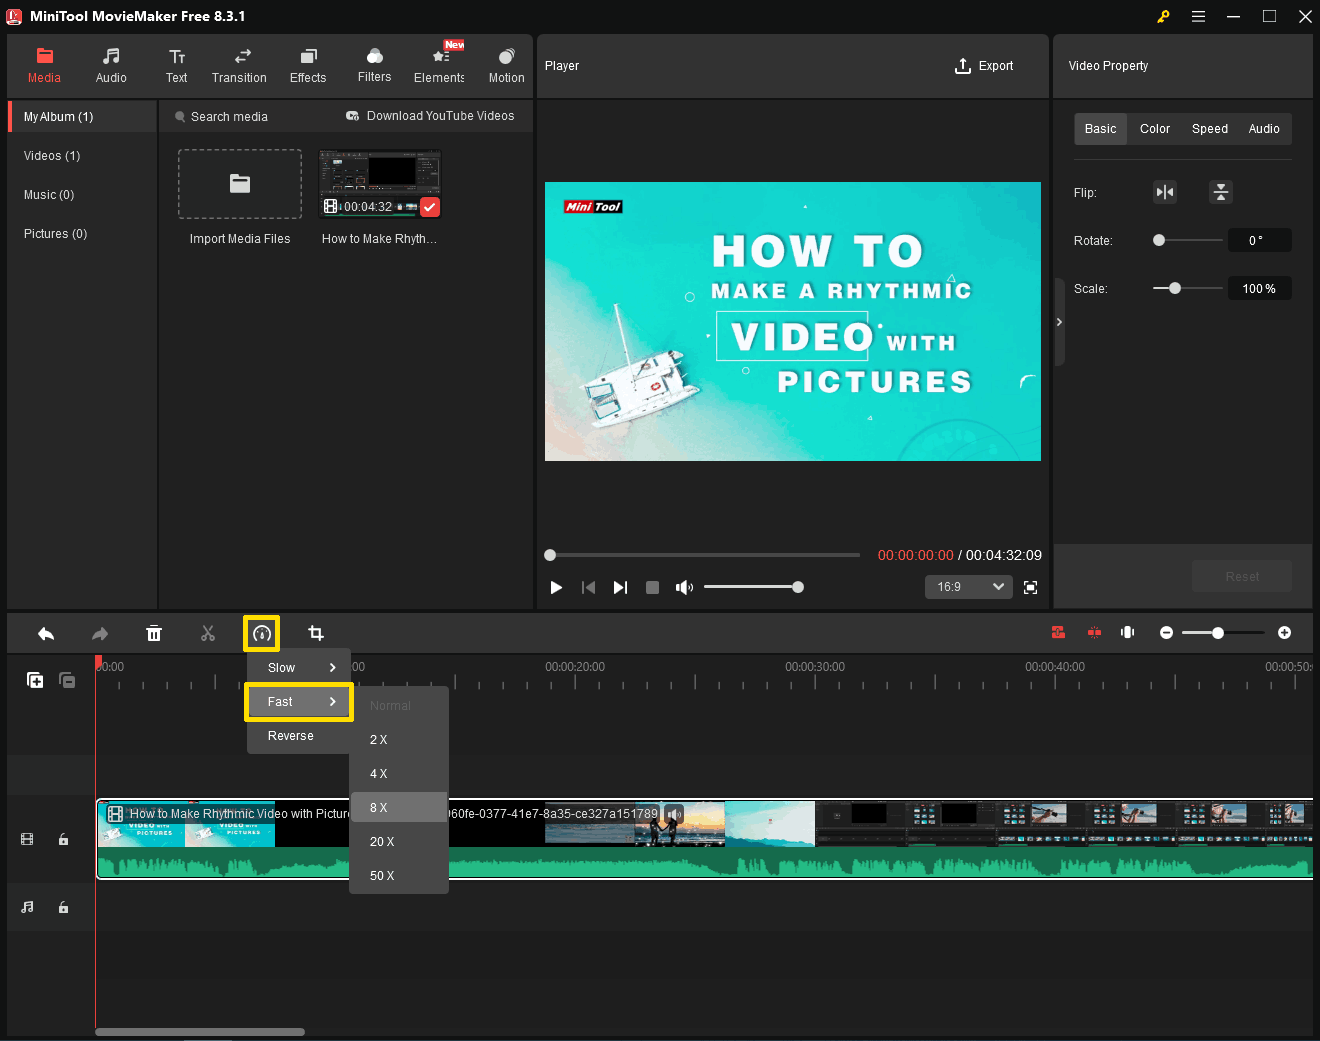The width and height of the screenshot is (1320, 1041).
Task: Select the Transition tool in the top ribbon
Action: pyautogui.click(x=239, y=65)
